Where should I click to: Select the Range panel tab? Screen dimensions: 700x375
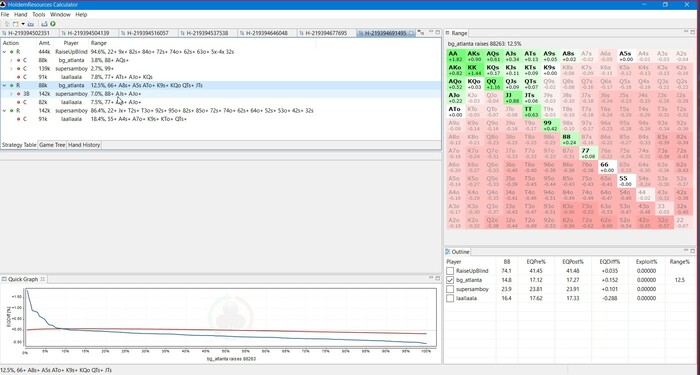(x=456, y=33)
